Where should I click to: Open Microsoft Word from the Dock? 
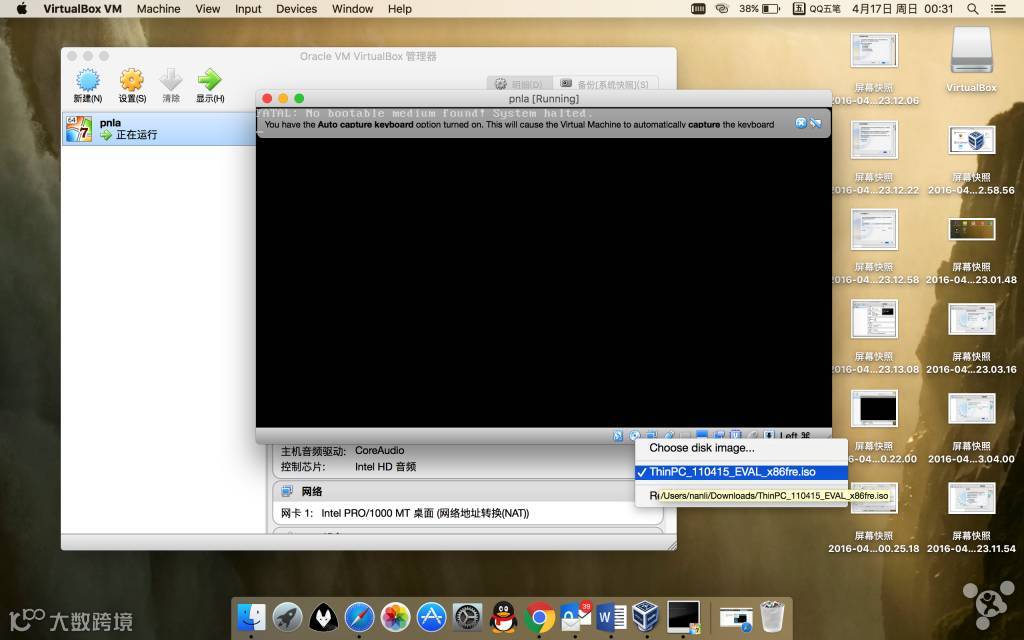[611, 616]
